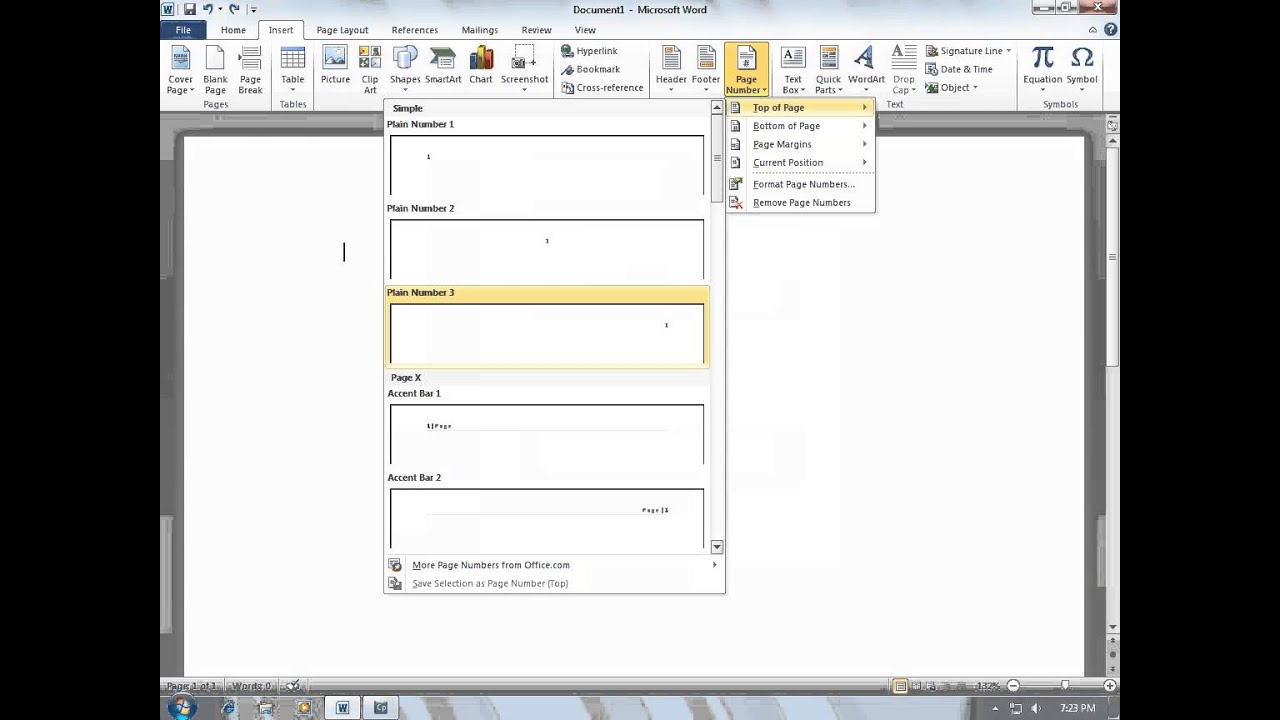Open Page Margins submenu

pos(800,144)
